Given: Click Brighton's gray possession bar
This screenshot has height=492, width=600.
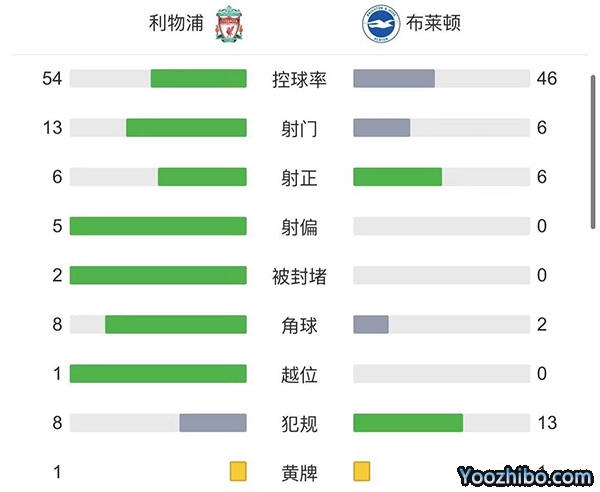Looking at the screenshot, I should click(394, 79).
